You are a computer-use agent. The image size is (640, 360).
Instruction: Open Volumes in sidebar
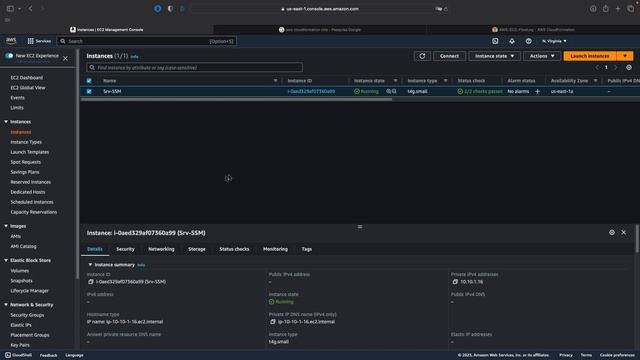click(20, 271)
